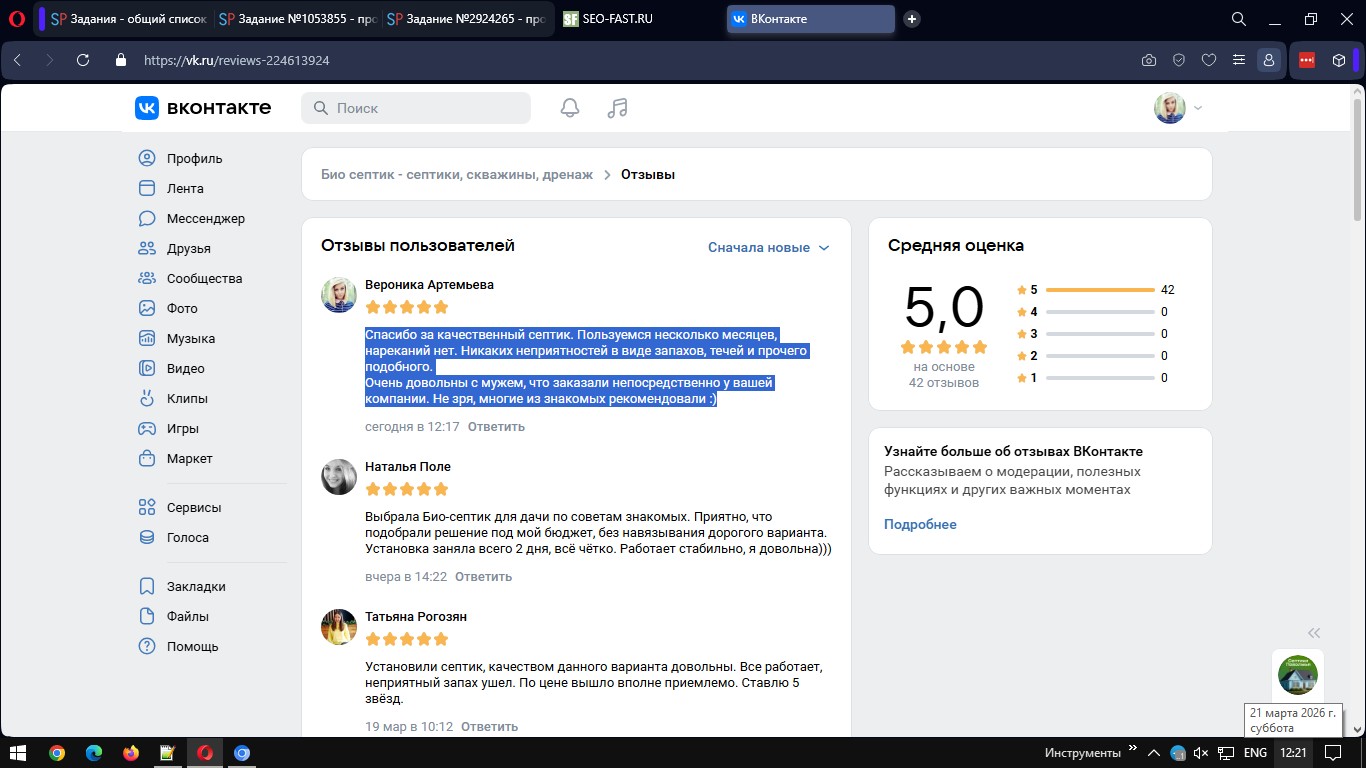Image resolution: width=1366 pixels, height=768 pixels.
Task: Show hidden tray icons chevron
Action: click(1153, 752)
